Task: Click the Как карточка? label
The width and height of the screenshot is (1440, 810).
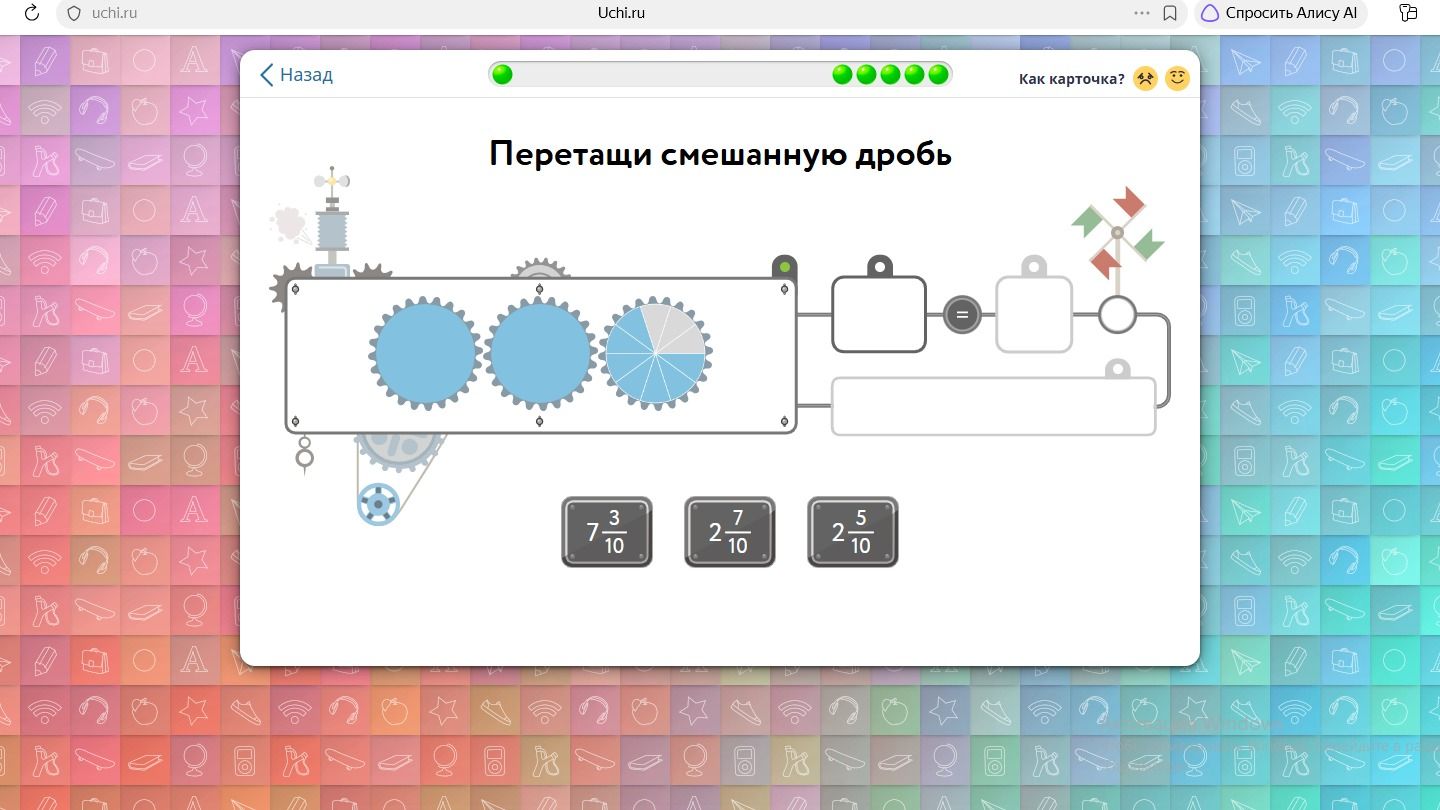Action: coord(1071,78)
